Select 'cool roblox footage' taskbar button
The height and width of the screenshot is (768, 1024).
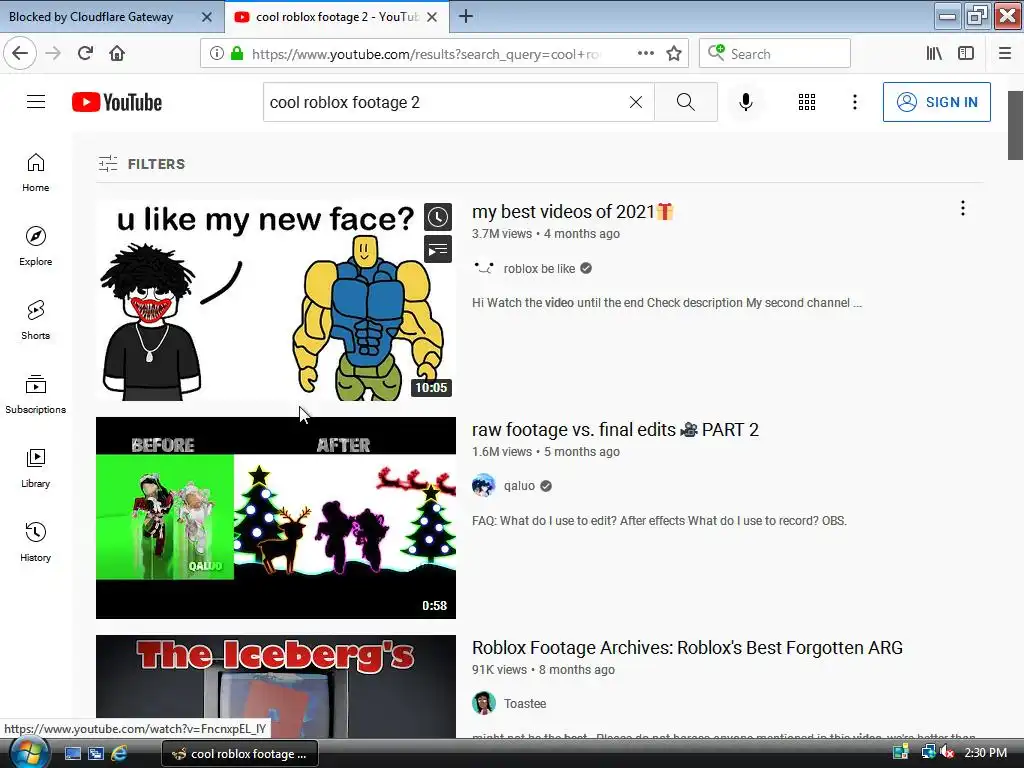(240, 754)
